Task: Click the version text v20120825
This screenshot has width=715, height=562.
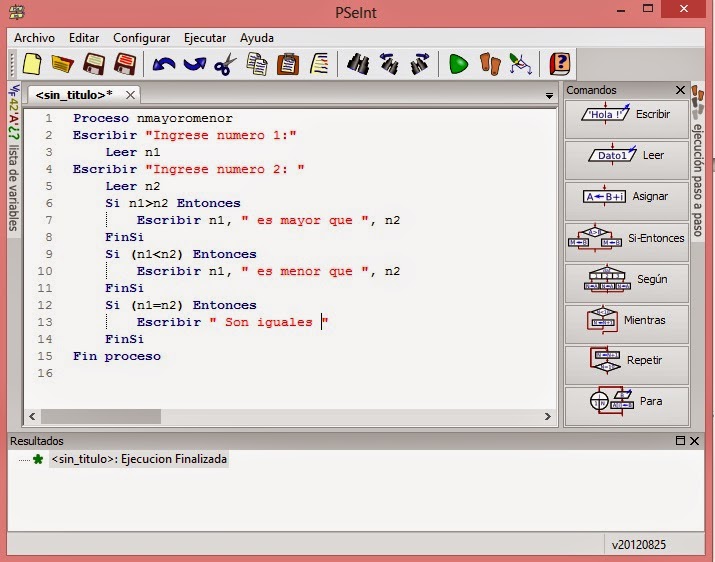Action: (638, 545)
